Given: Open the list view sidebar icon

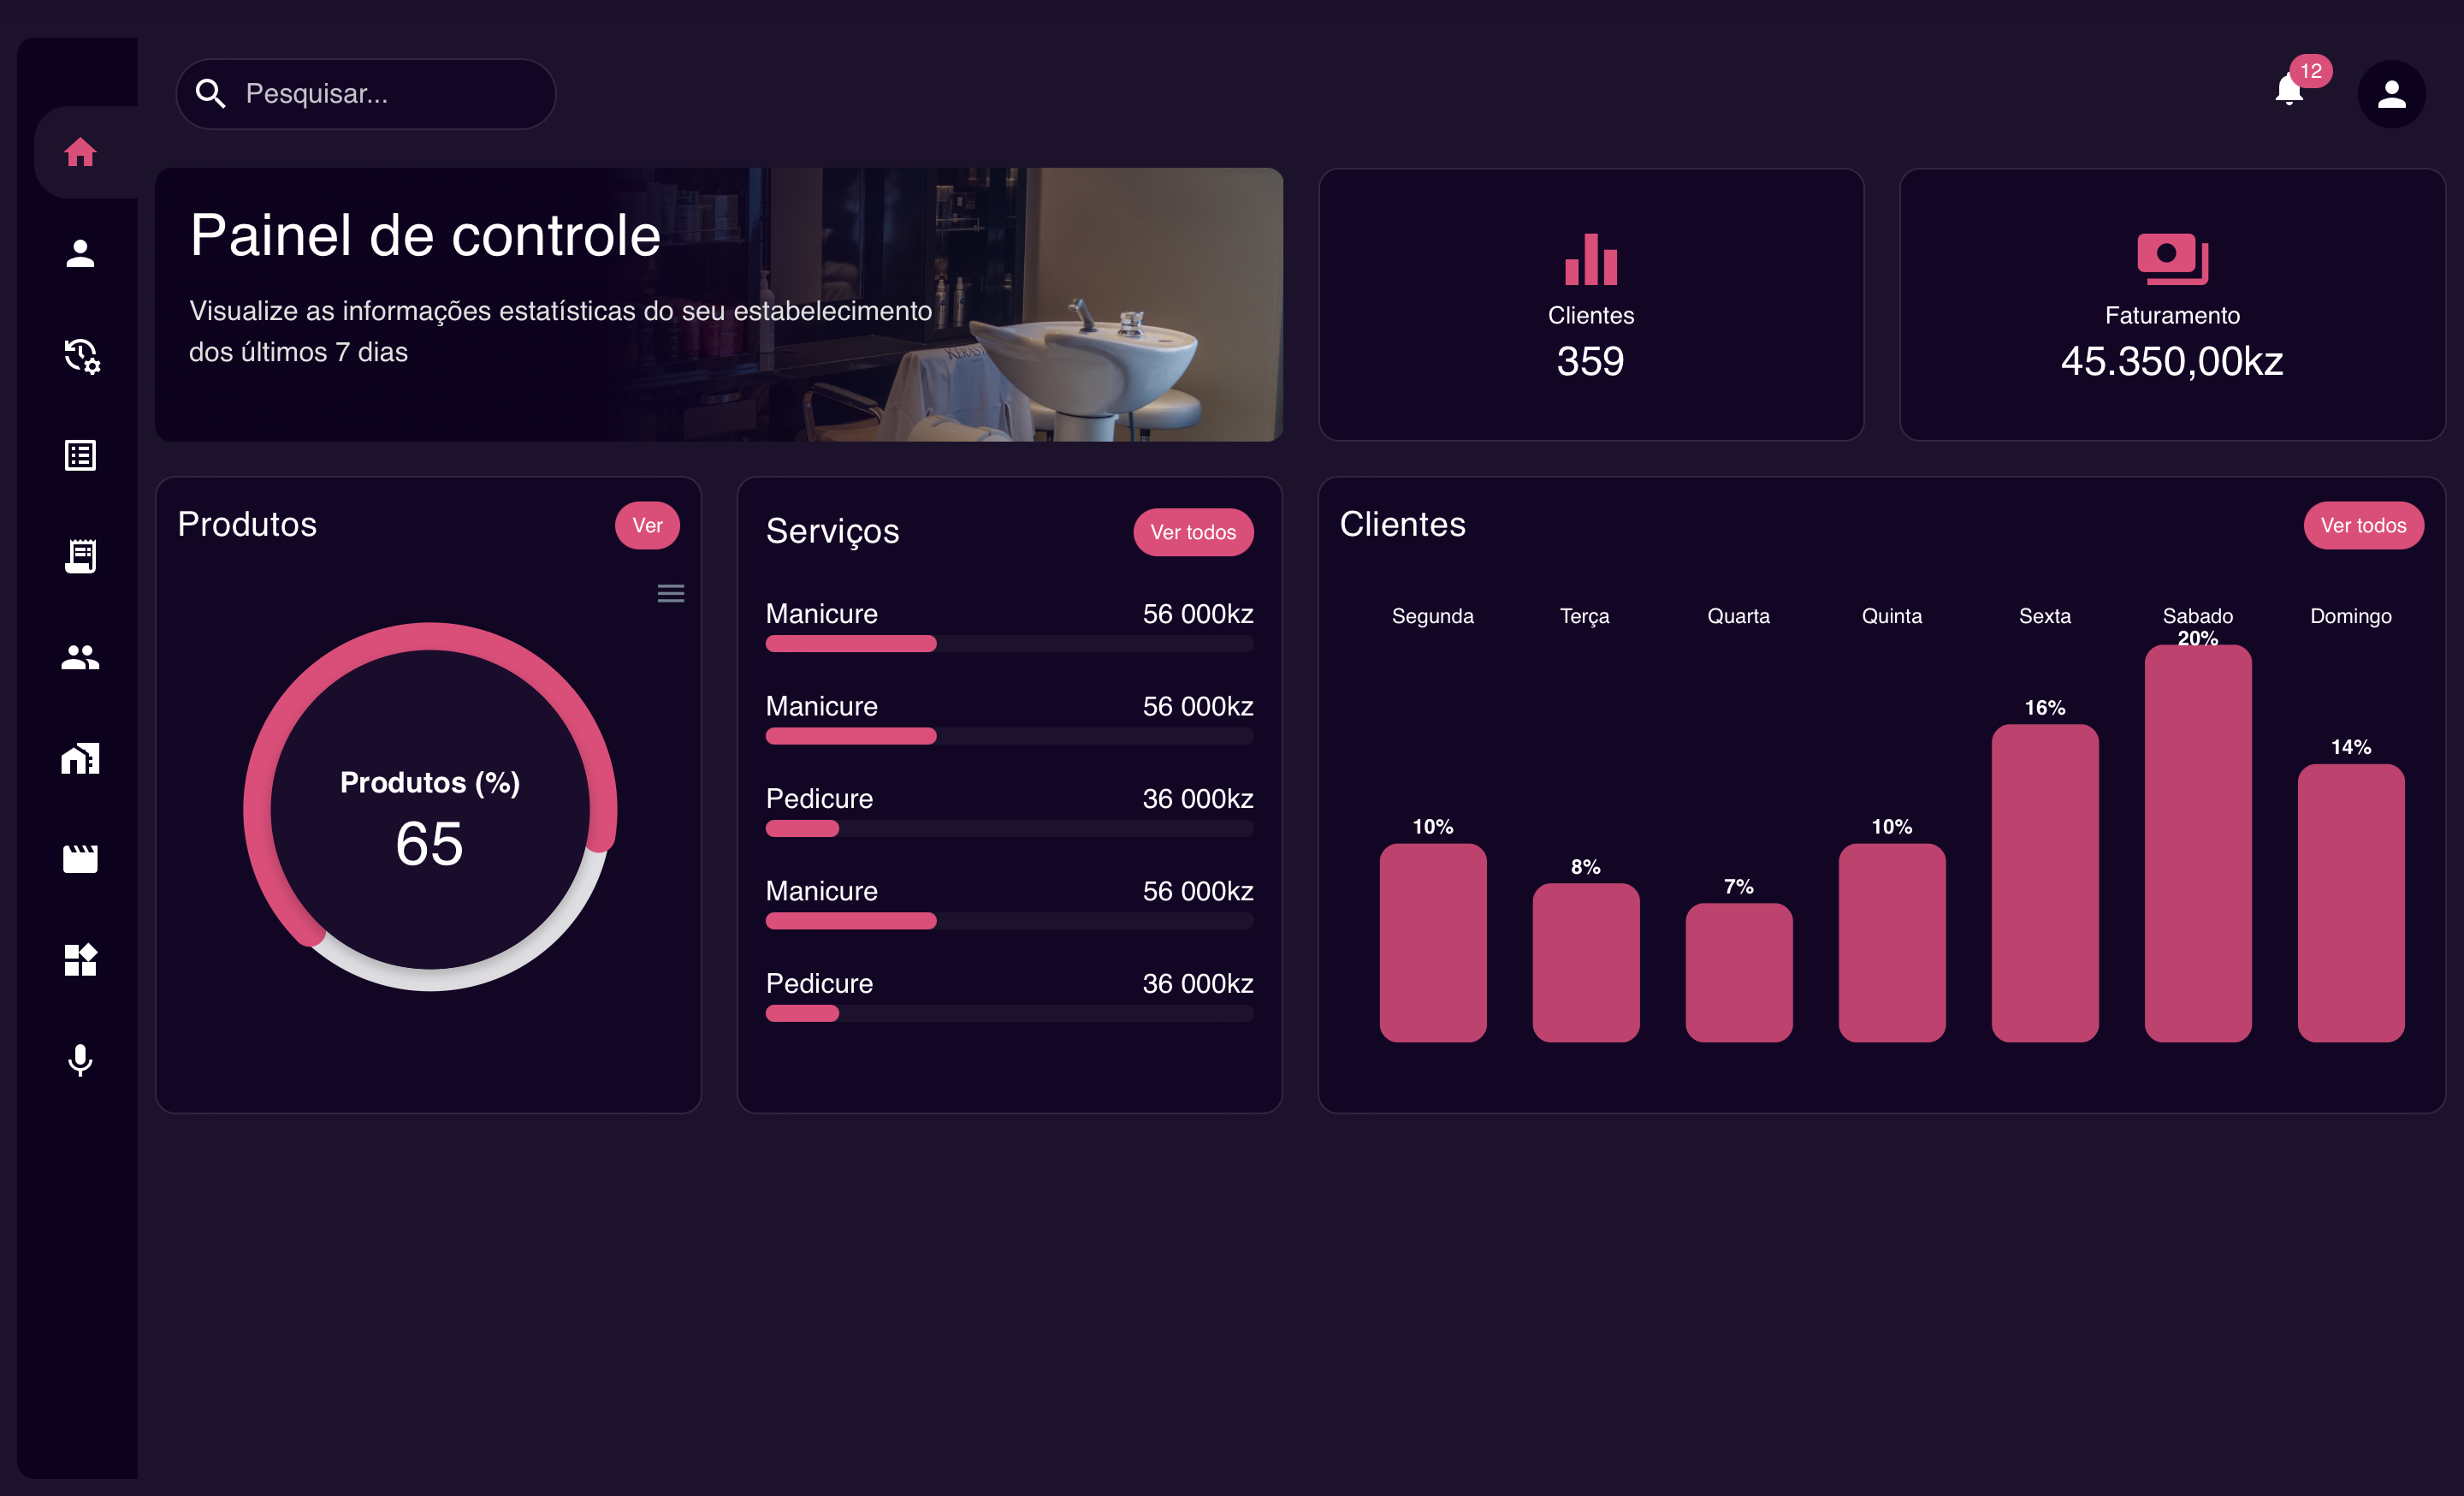Looking at the screenshot, I should click(x=80, y=455).
